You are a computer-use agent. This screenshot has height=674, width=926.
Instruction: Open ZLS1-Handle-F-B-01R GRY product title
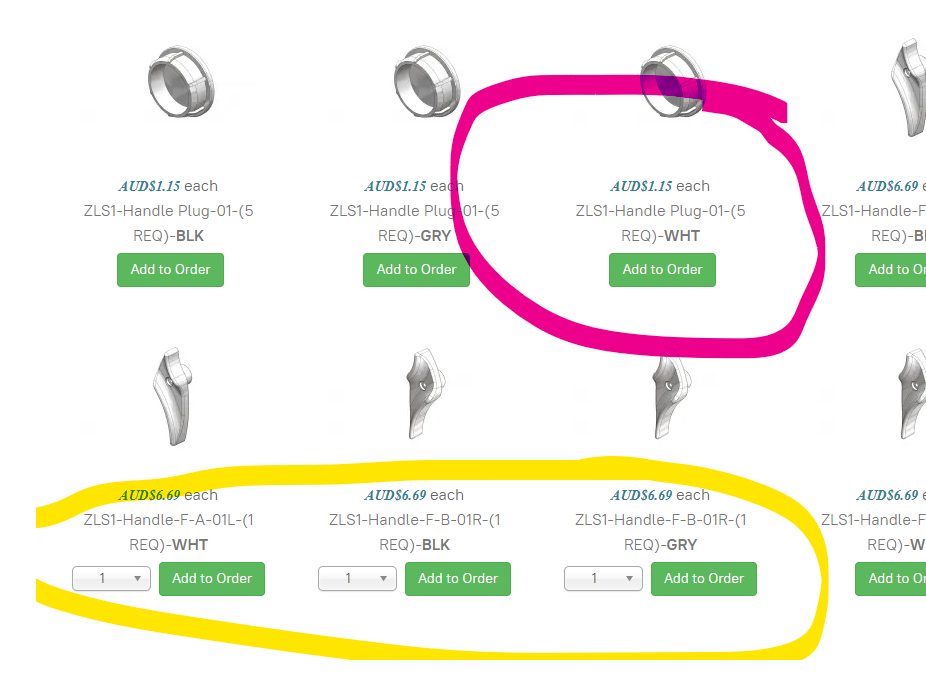[x=661, y=532]
